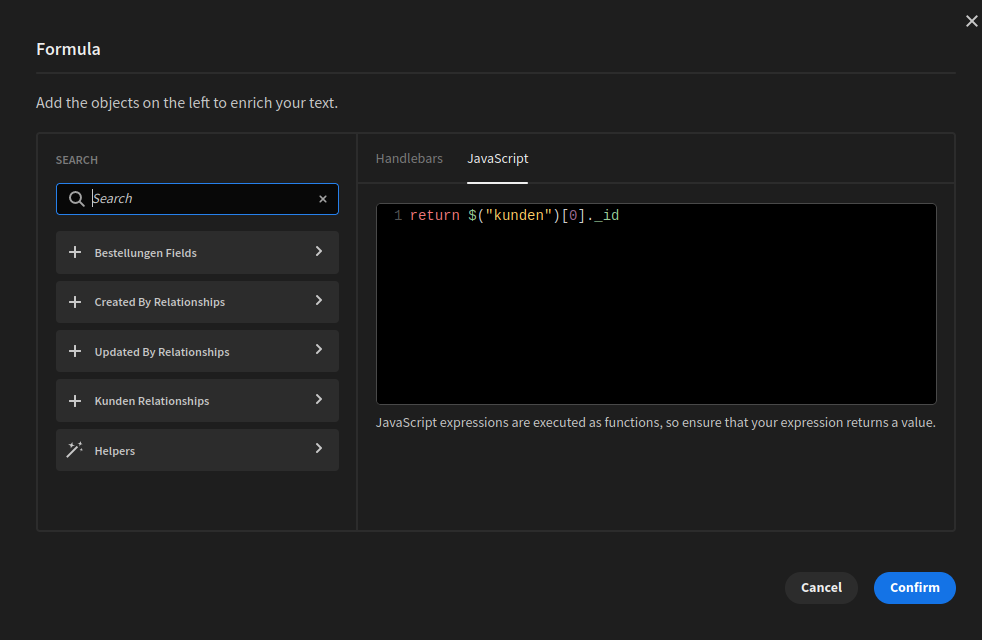Click the plus icon beside Bestellungen Fields
The height and width of the screenshot is (640, 982).
[x=75, y=253]
